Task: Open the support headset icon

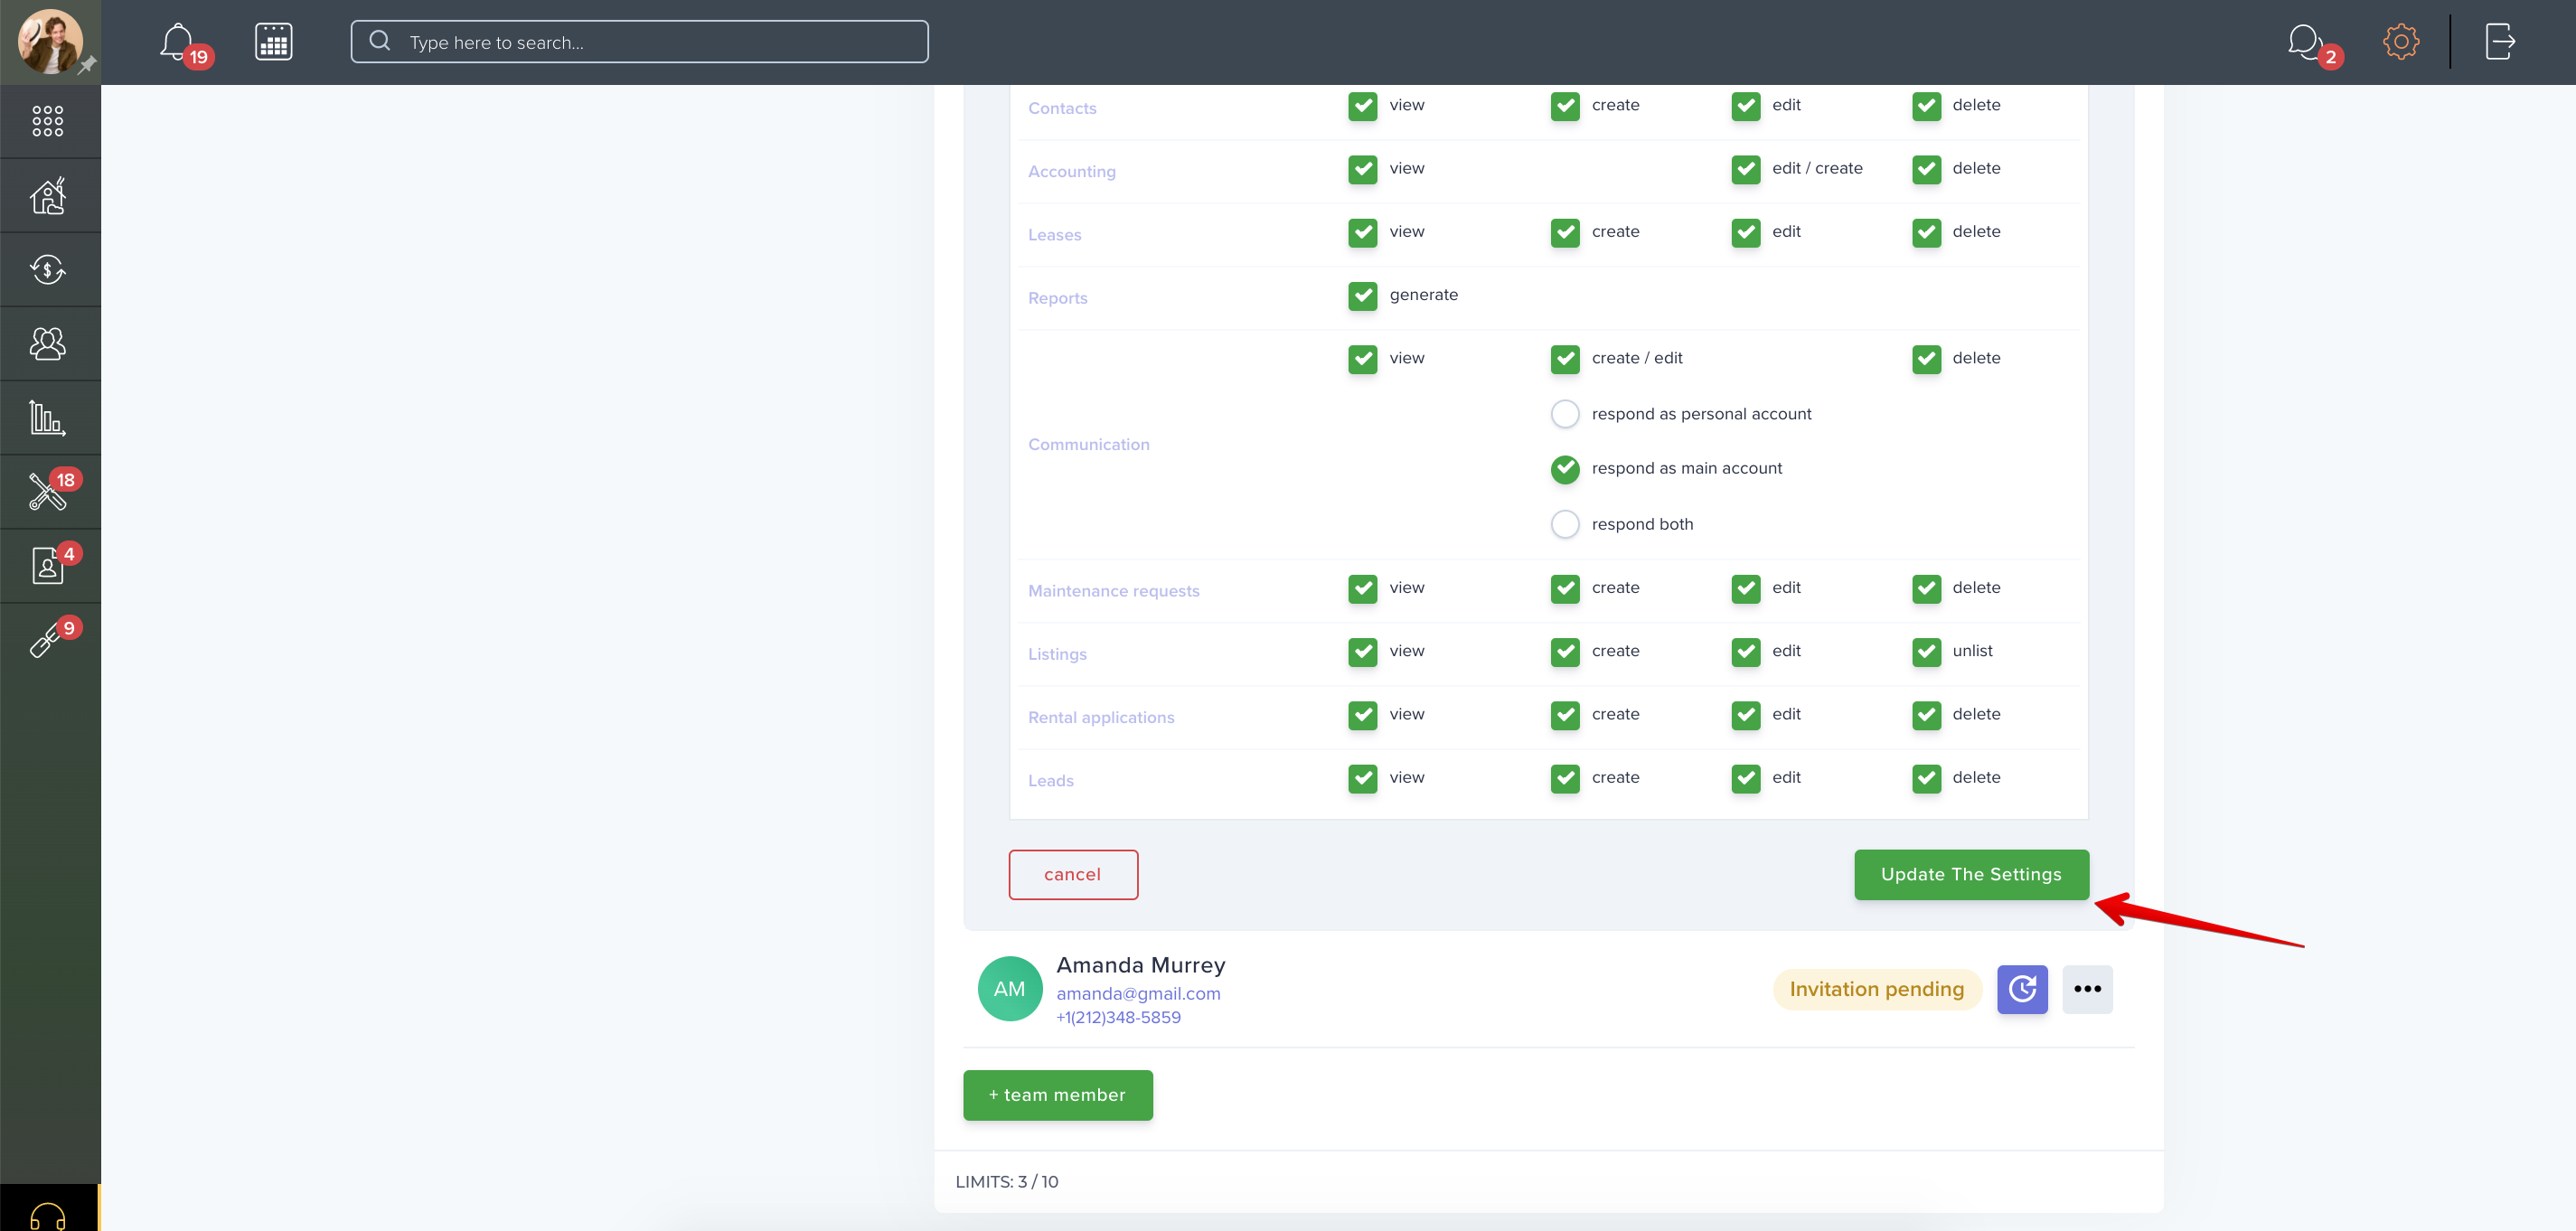Action: (48, 1215)
